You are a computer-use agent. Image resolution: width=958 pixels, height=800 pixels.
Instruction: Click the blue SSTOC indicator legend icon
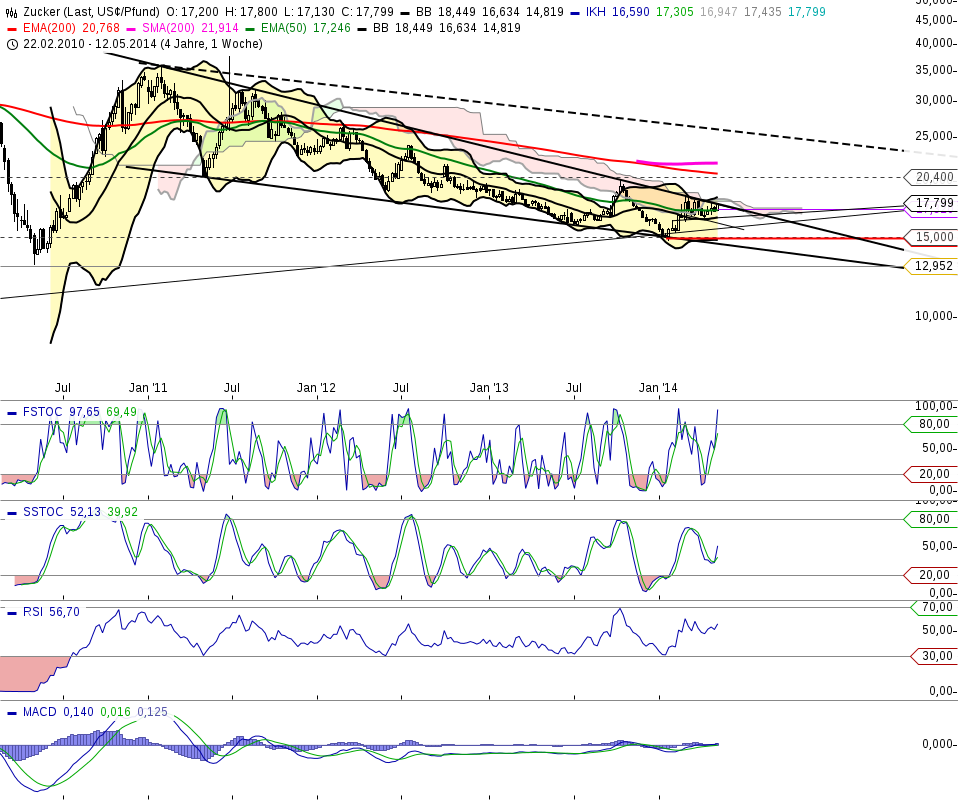(12, 510)
